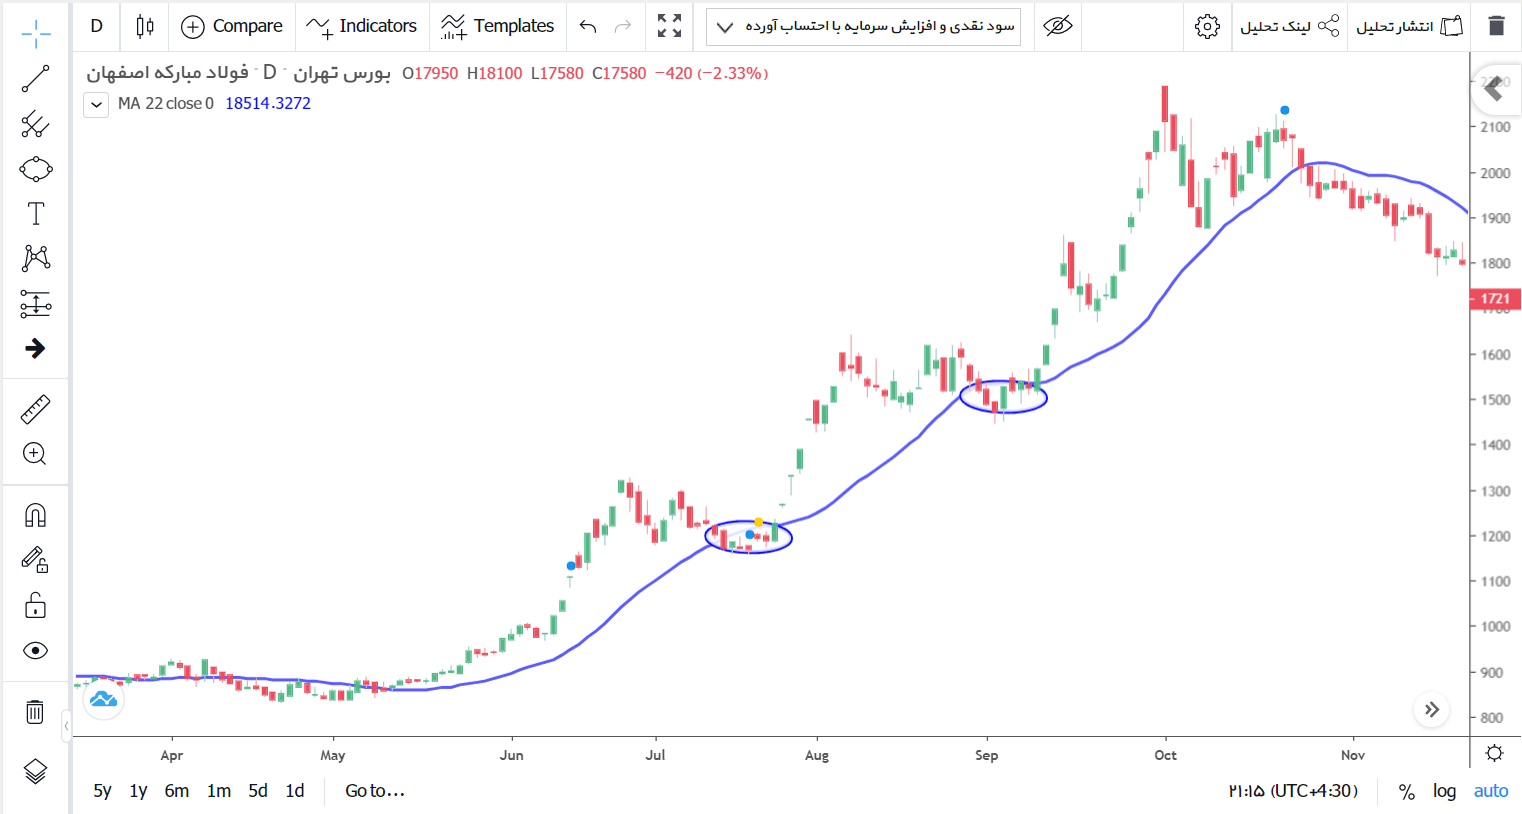The image size is (1522, 814).
Task: Open the candlestick chart style menu
Action: click(x=145, y=26)
